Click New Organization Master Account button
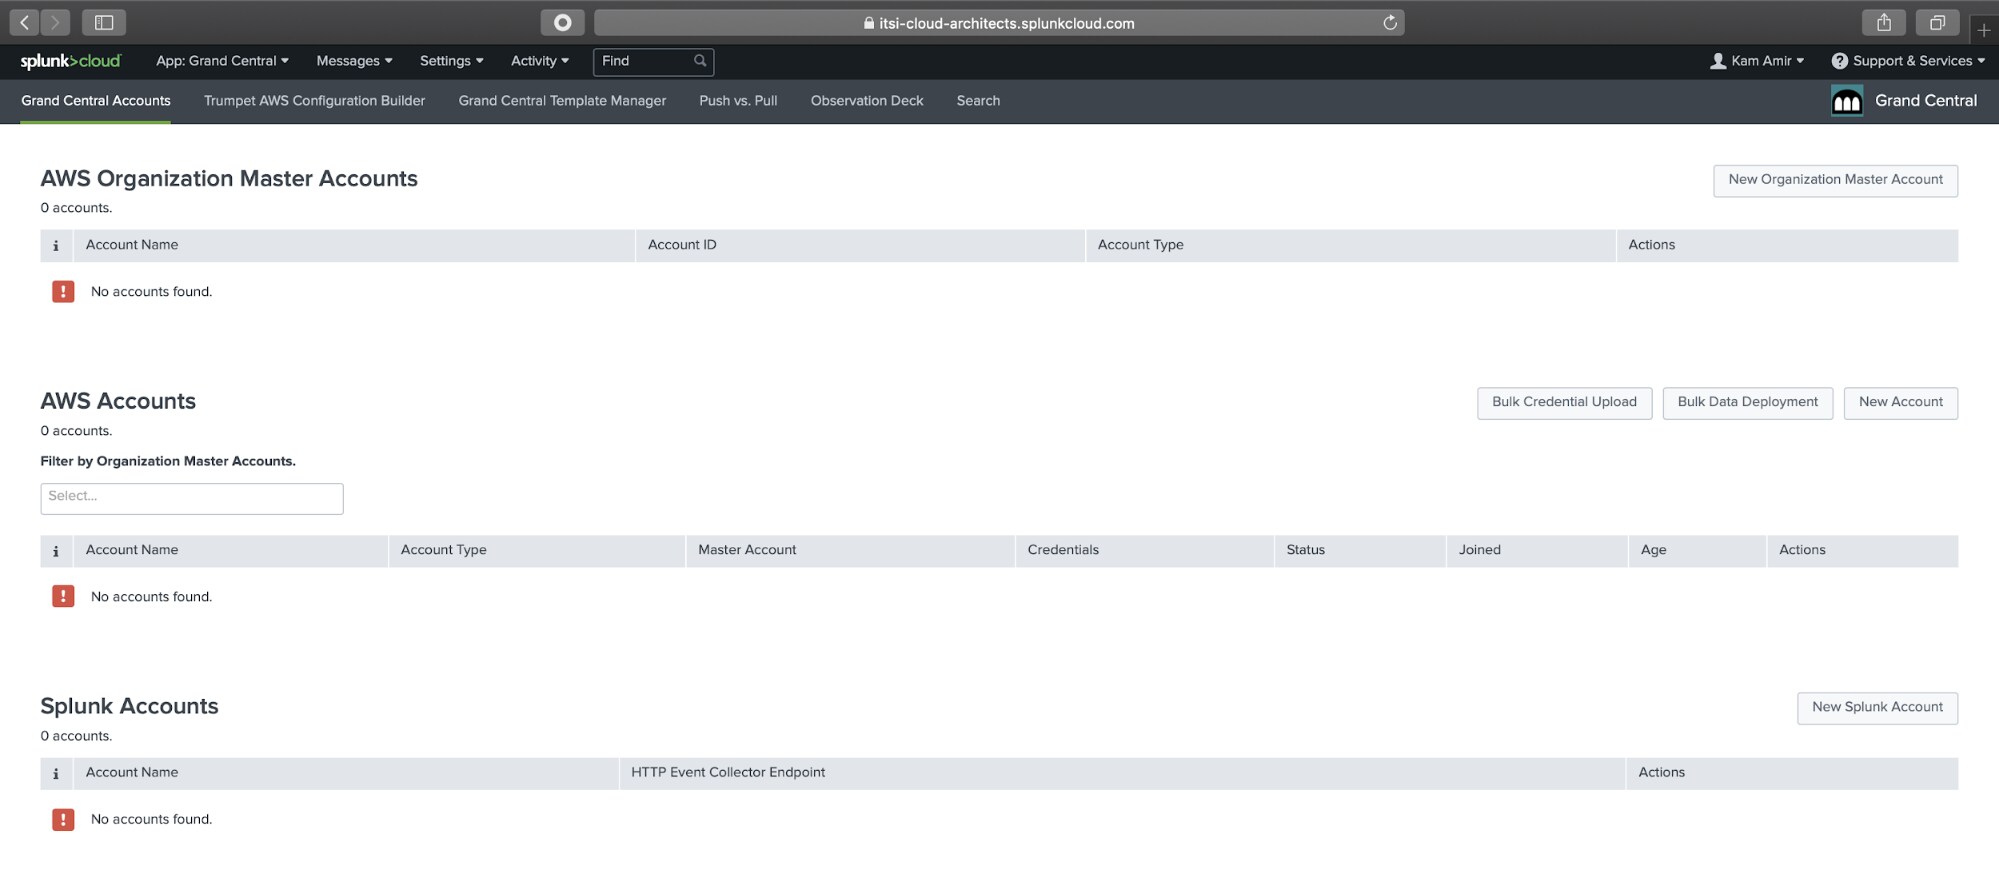 [x=1835, y=181]
